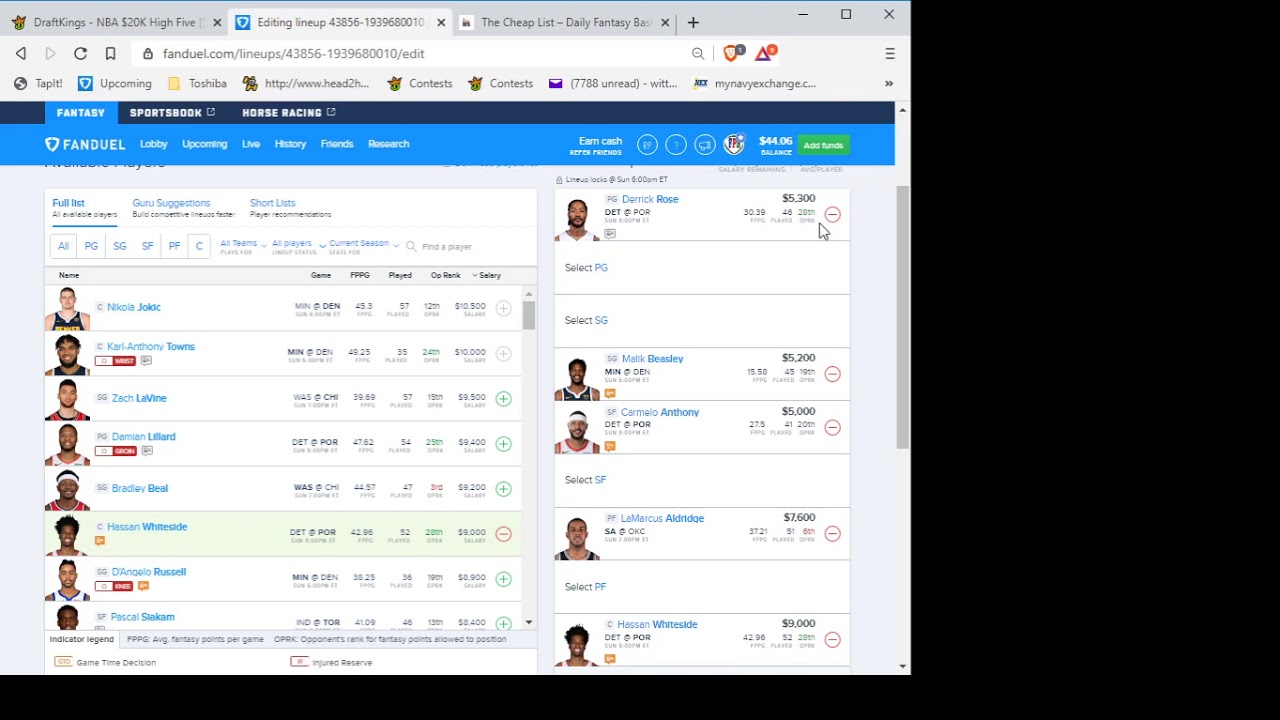Filter players by PF position
Screen dimensions: 1280x720
tap(174, 246)
